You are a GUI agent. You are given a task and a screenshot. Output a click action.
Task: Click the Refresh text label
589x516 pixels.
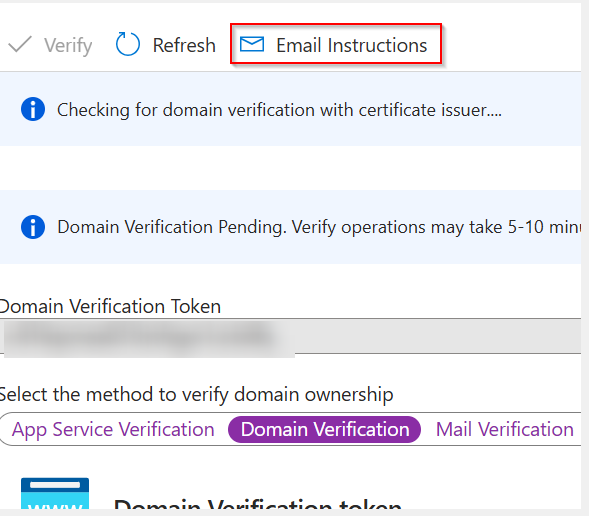coord(184,45)
